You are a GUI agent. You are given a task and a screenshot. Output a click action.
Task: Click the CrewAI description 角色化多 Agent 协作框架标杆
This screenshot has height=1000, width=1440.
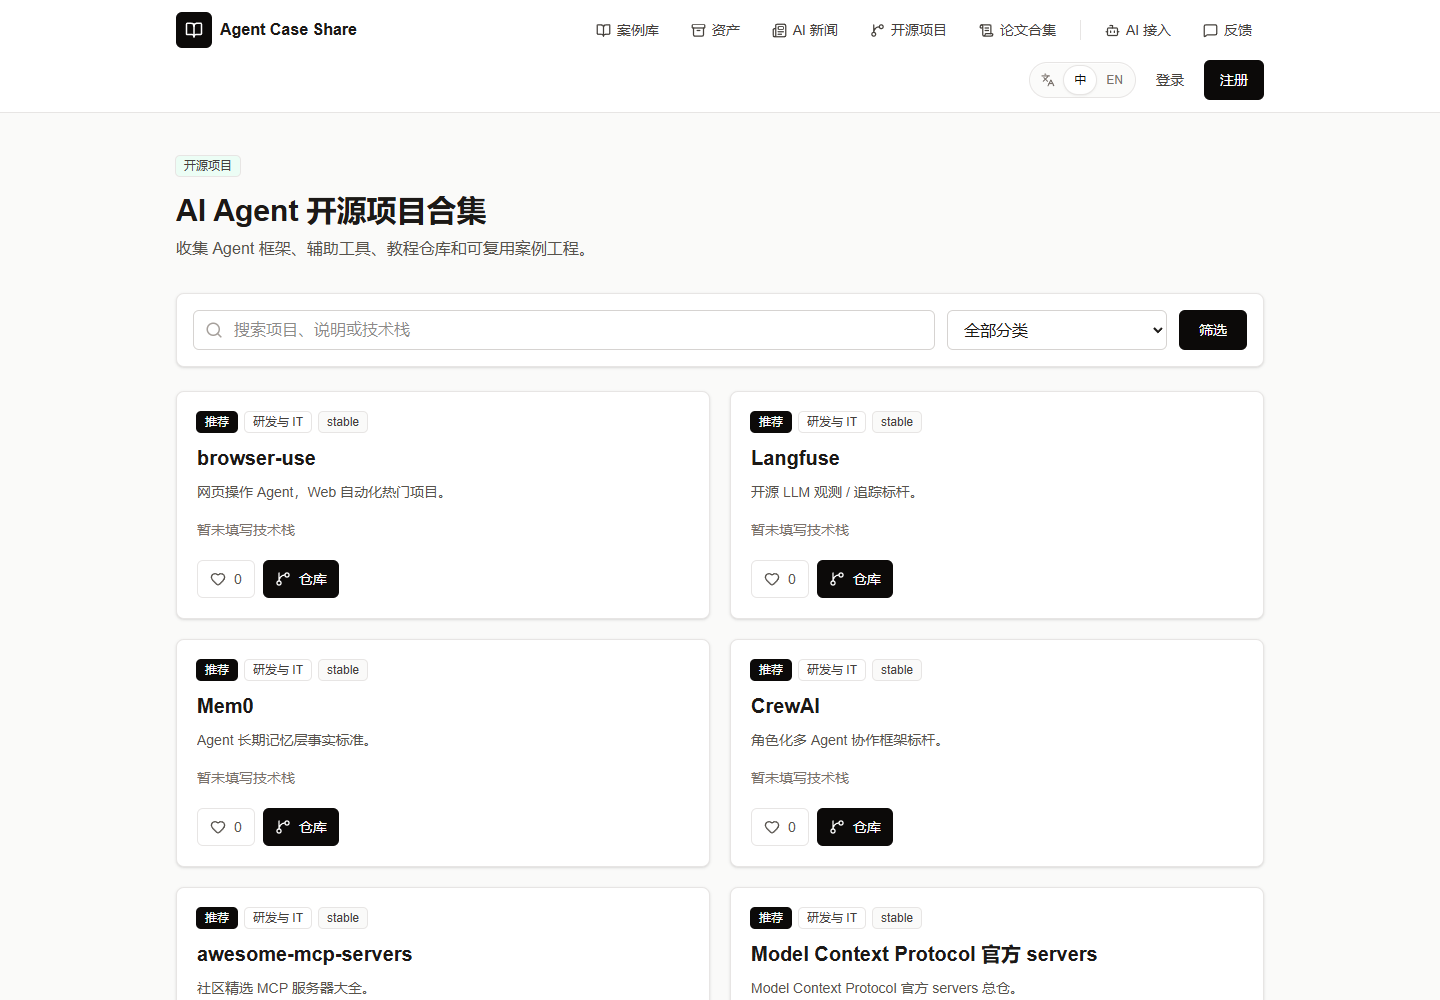pos(847,740)
